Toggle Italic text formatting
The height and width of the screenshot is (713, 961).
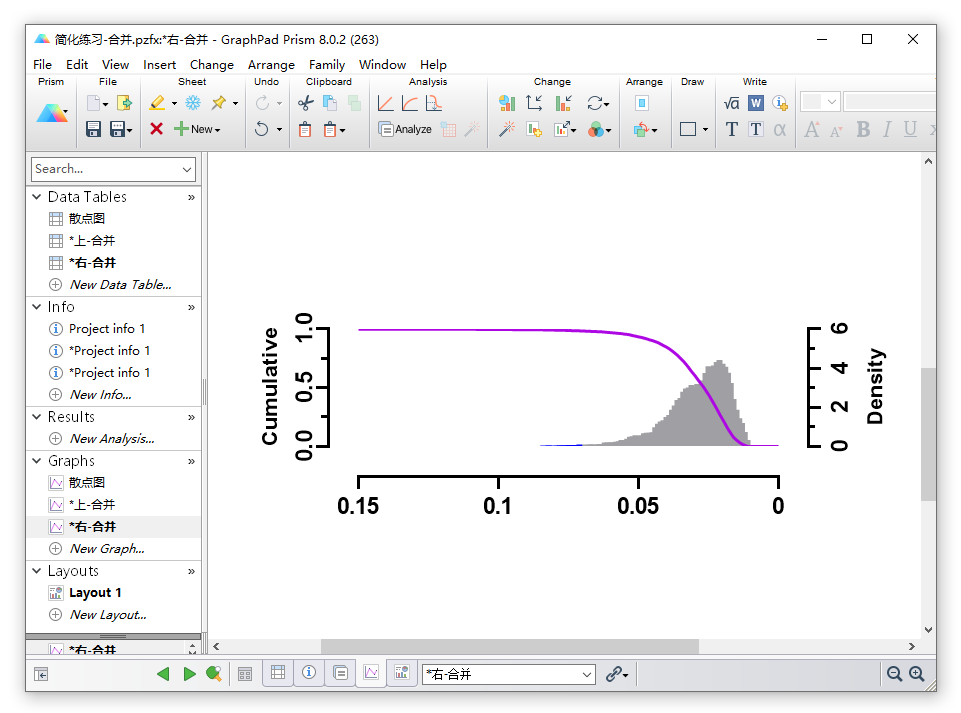(887, 129)
